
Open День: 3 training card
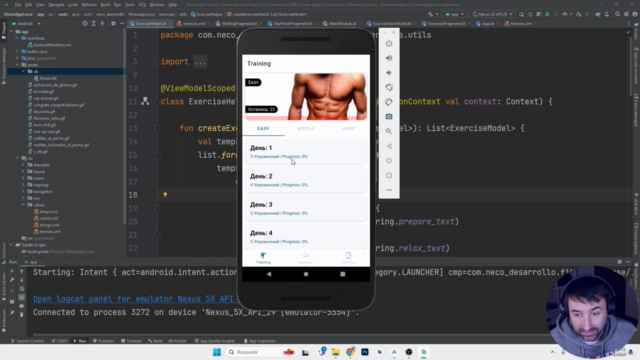[x=306, y=209]
